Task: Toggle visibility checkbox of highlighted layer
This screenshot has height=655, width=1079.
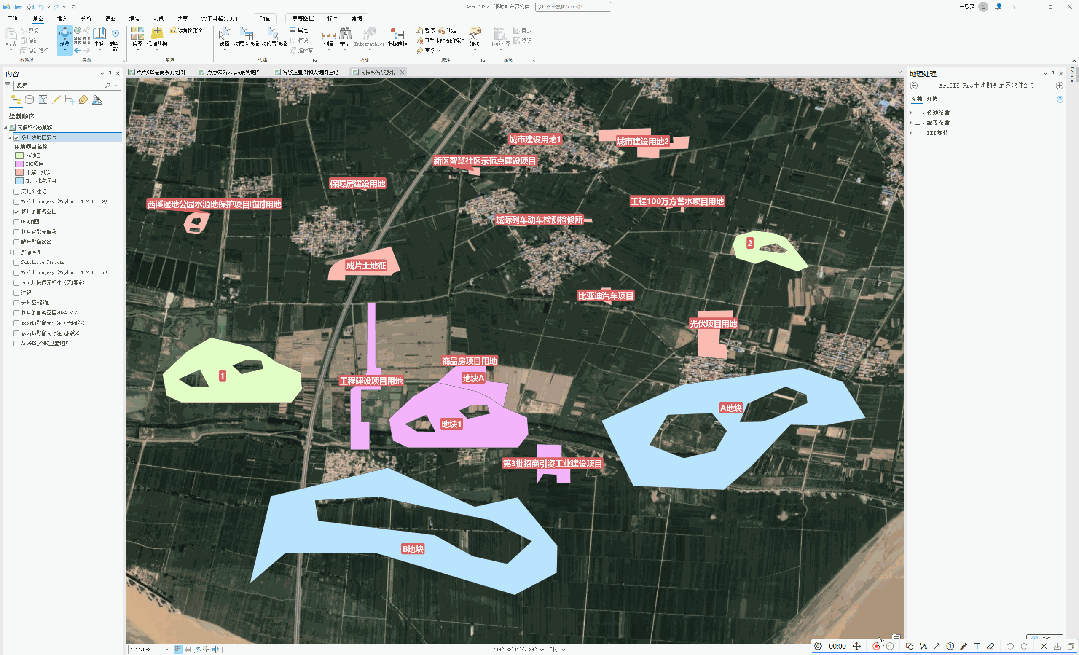Action: coord(17,137)
